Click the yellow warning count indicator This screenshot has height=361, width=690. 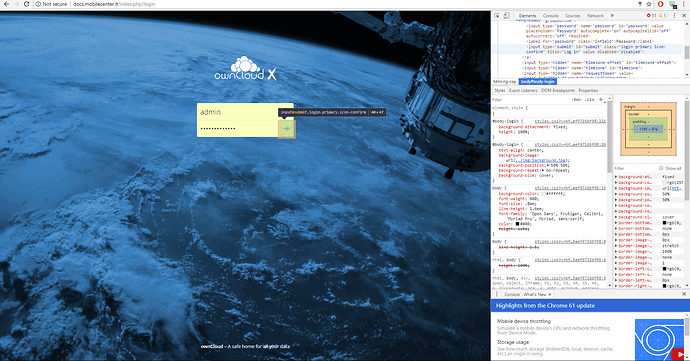click(662, 15)
